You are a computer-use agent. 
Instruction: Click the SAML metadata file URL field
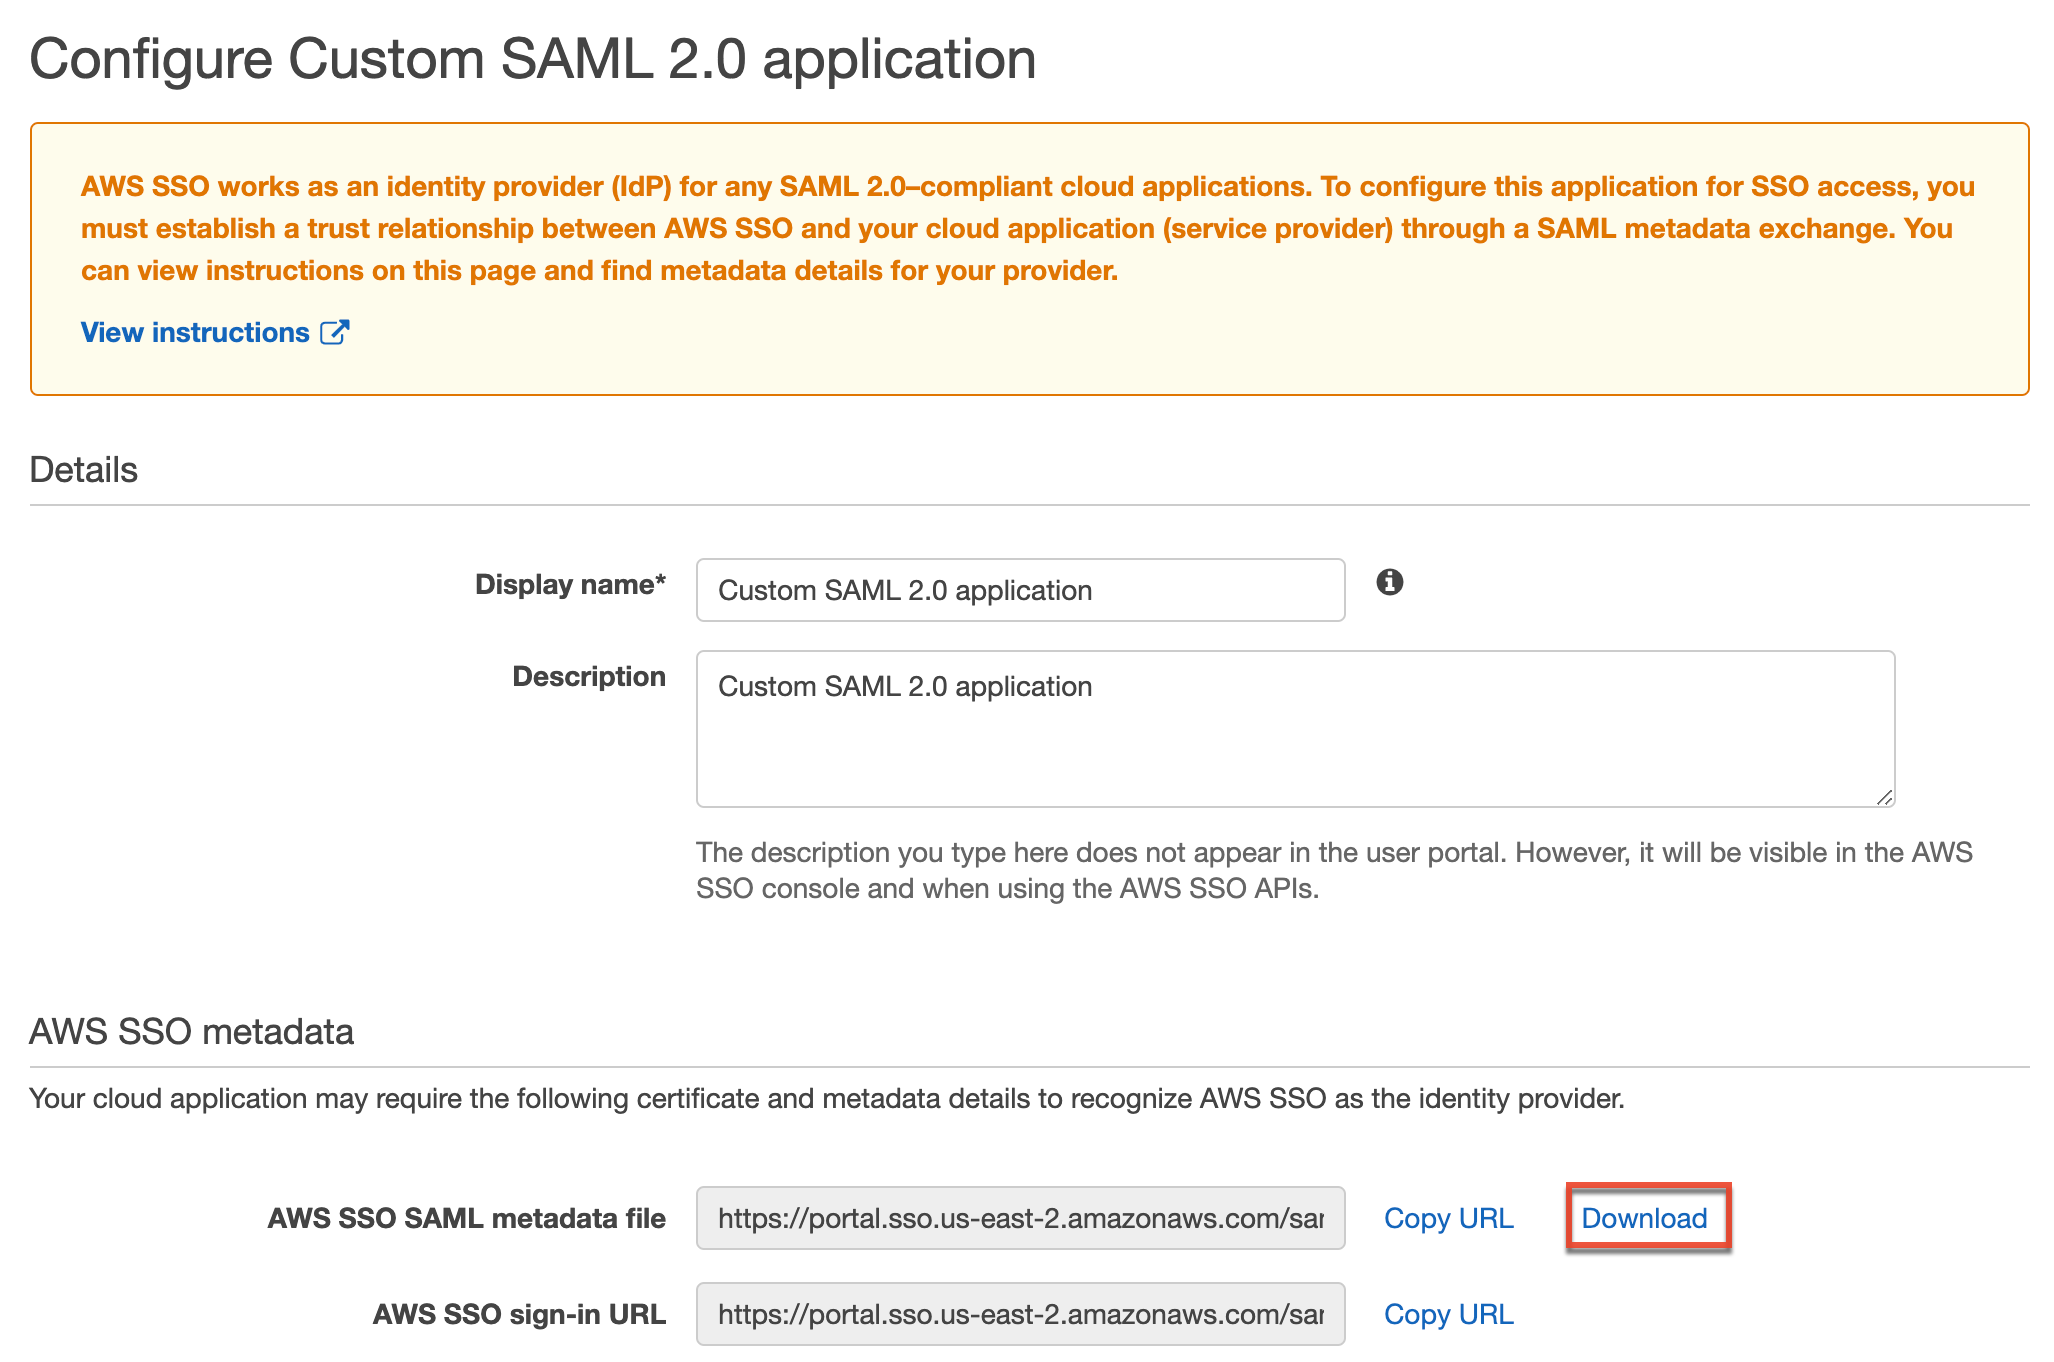[x=1020, y=1218]
